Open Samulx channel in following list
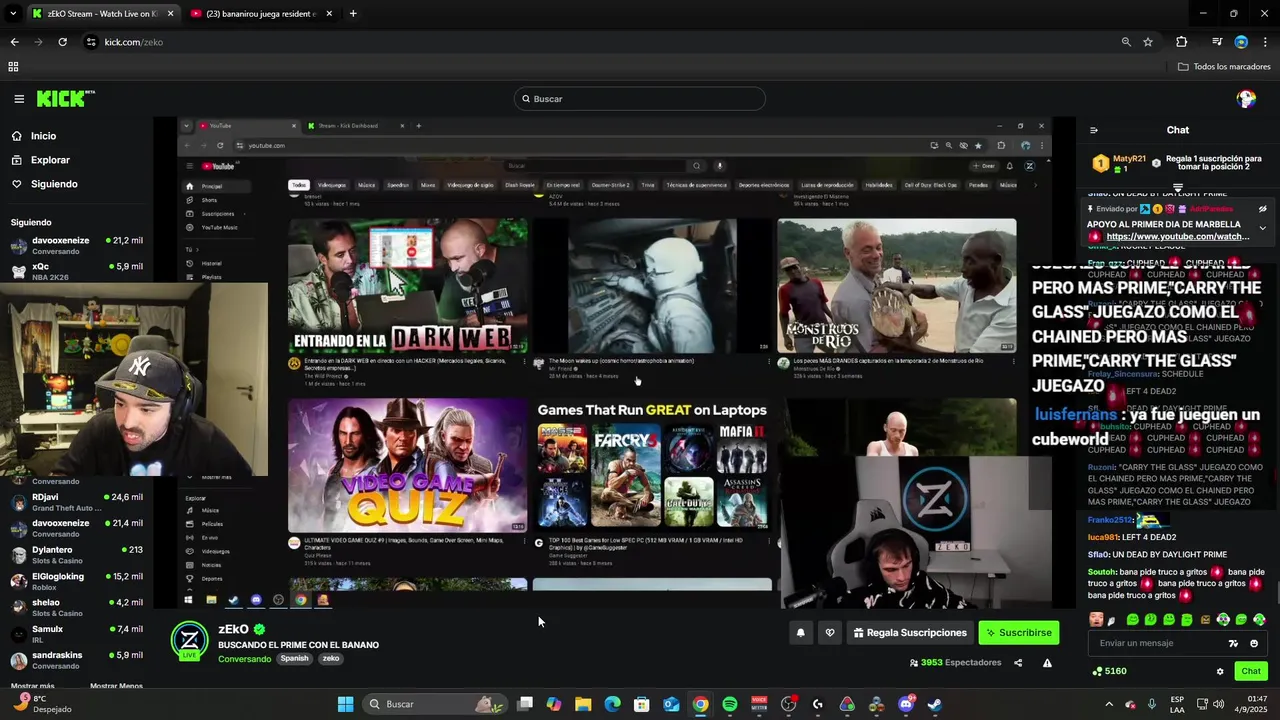The image size is (1280, 720). pyautogui.click(x=76, y=634)
